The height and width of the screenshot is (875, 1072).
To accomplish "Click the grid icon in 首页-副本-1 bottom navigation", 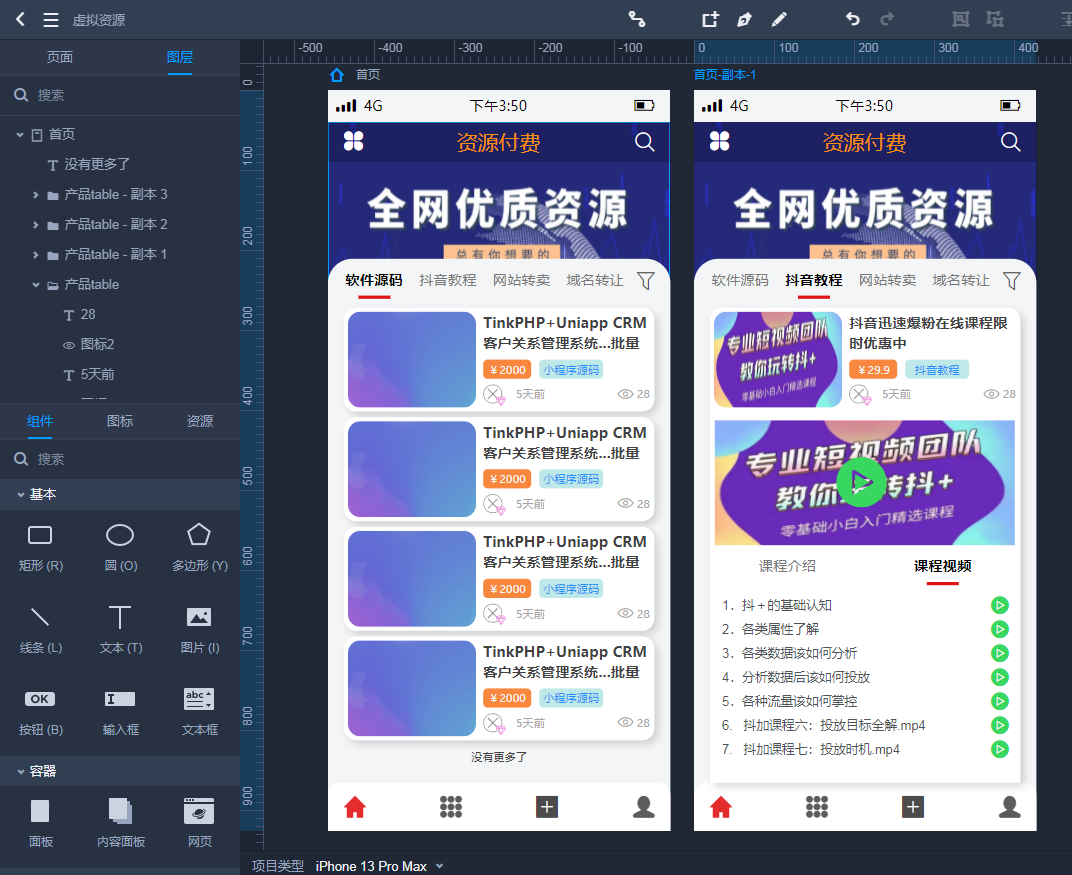I will (x=817, y=807).
